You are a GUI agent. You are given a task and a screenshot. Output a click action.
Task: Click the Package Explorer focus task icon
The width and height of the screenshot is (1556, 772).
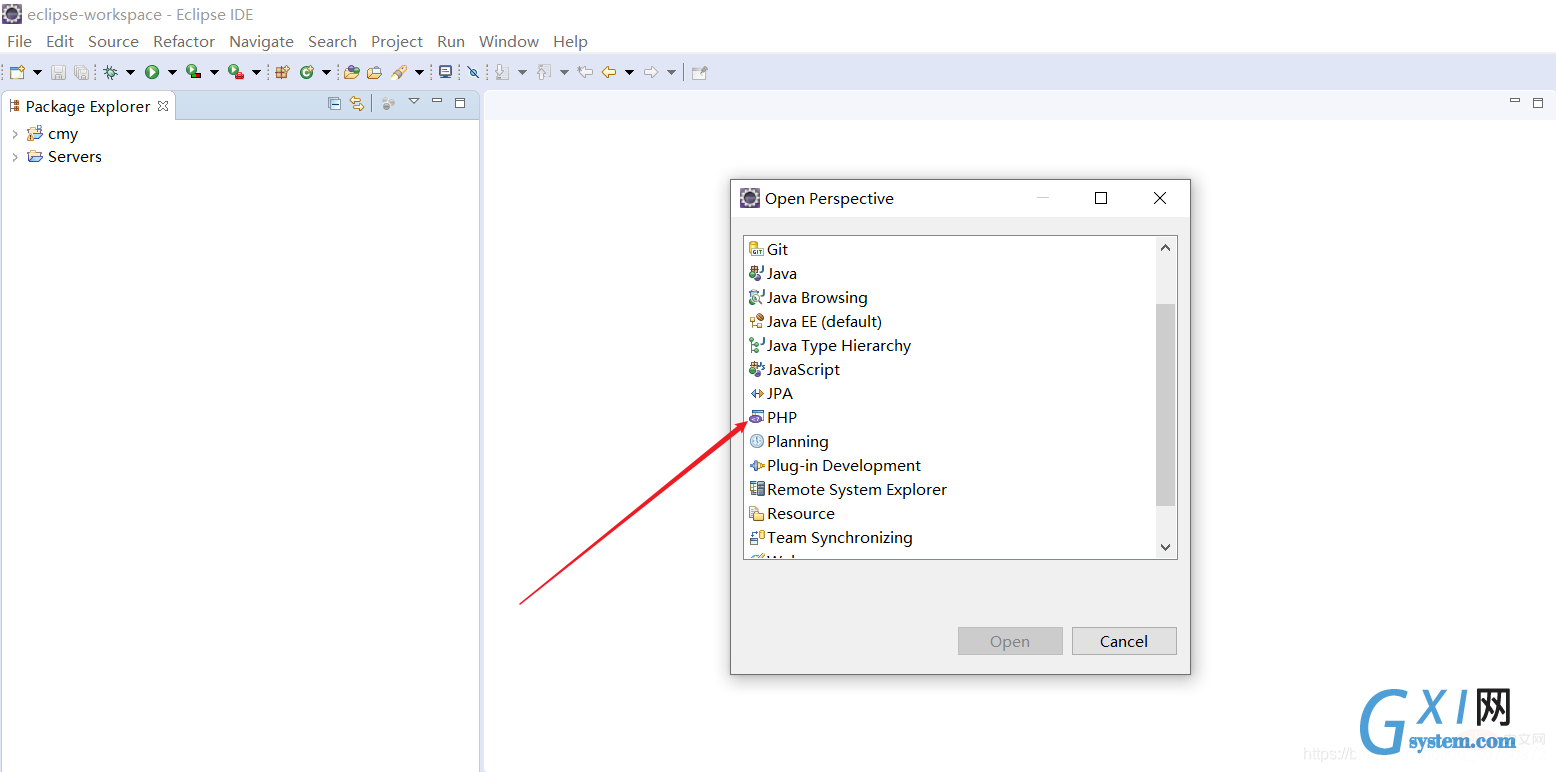click(x=388, y=103)
